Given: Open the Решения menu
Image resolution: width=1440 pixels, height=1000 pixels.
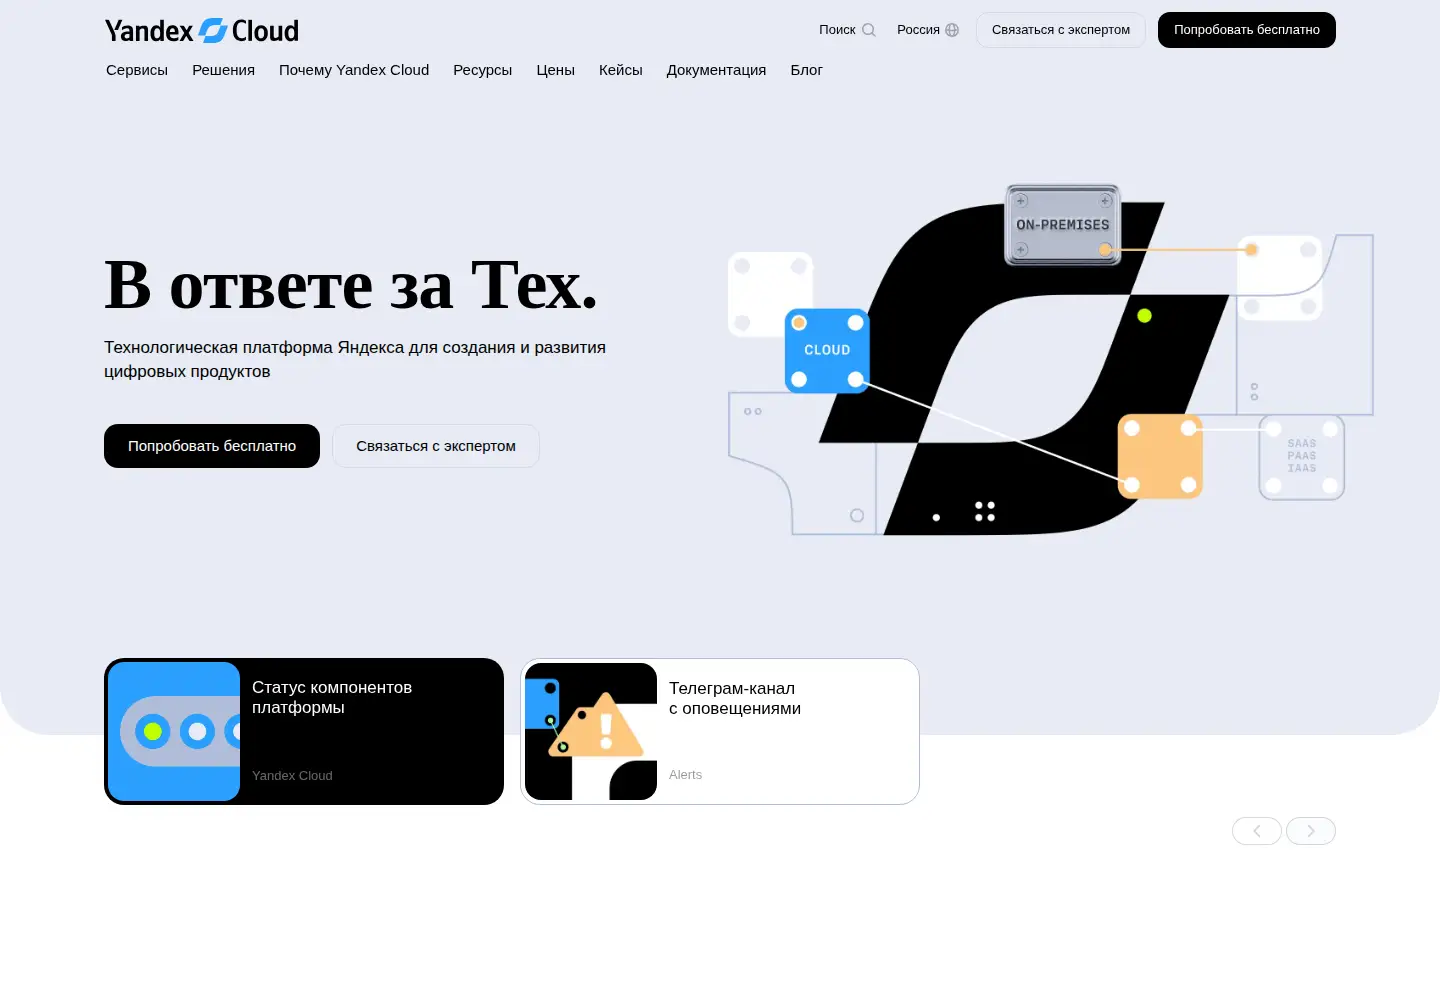Looking at the screenshot, I should click(223, 70).
